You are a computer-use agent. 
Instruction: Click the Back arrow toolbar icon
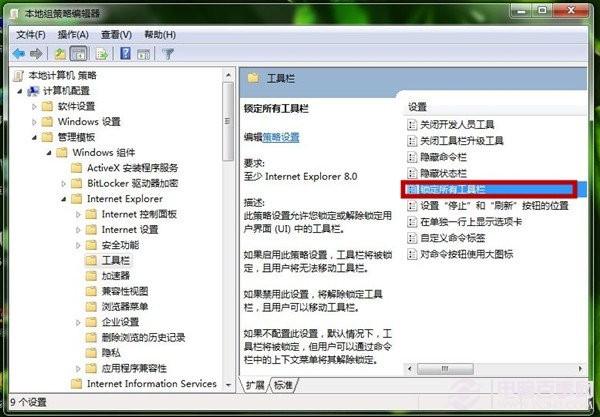(18, 54)
